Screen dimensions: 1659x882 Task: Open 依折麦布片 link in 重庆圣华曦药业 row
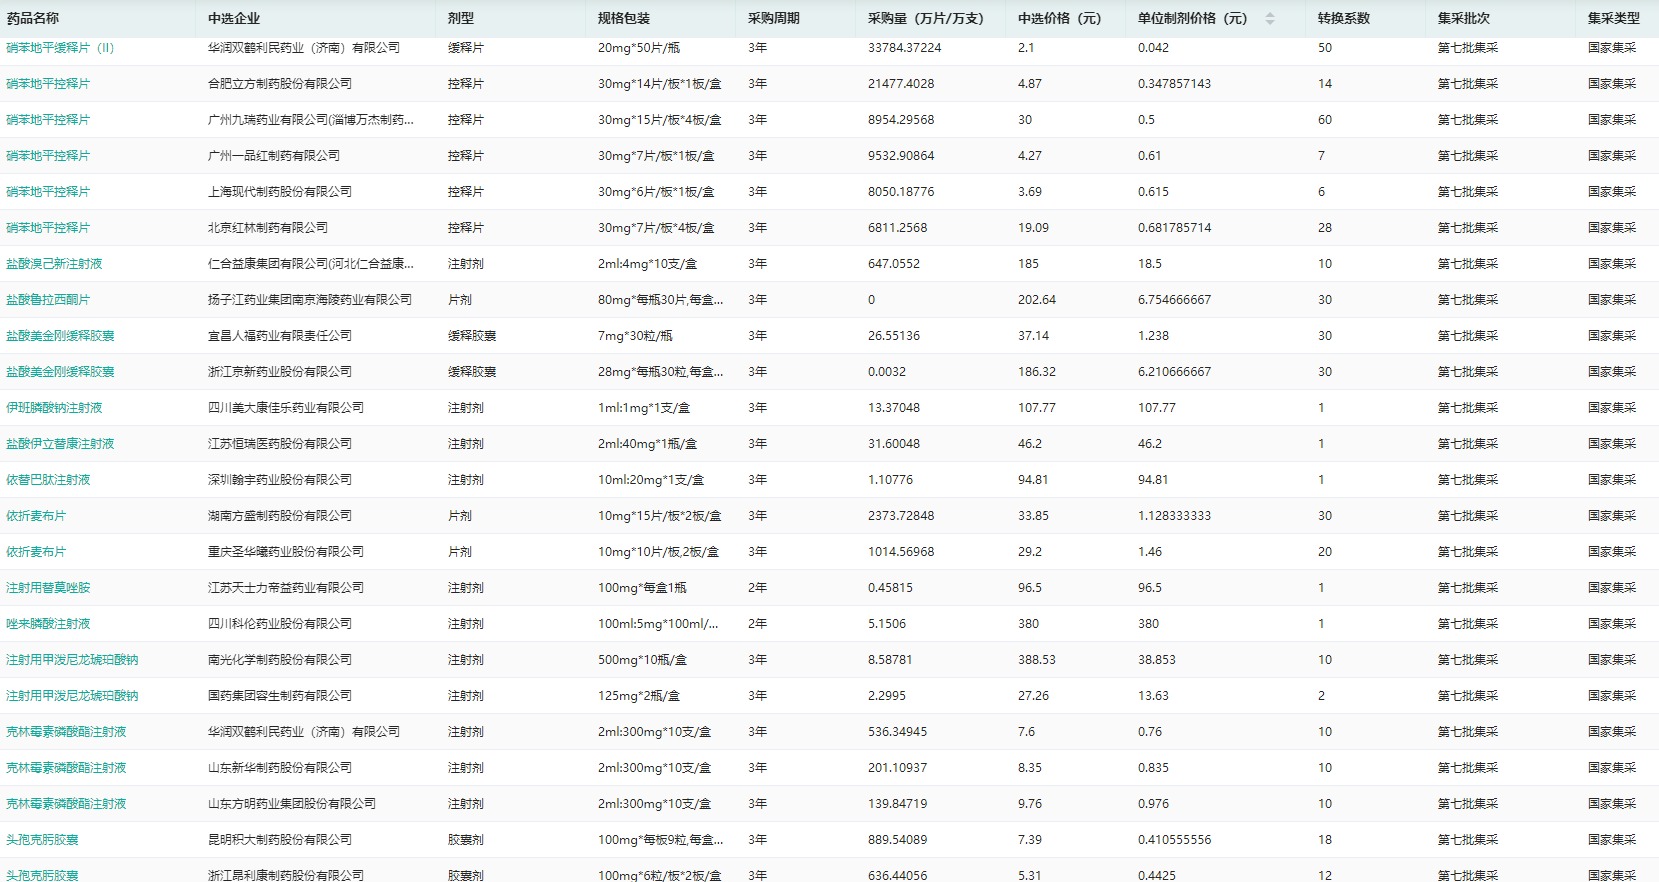[x=36, y=552]
